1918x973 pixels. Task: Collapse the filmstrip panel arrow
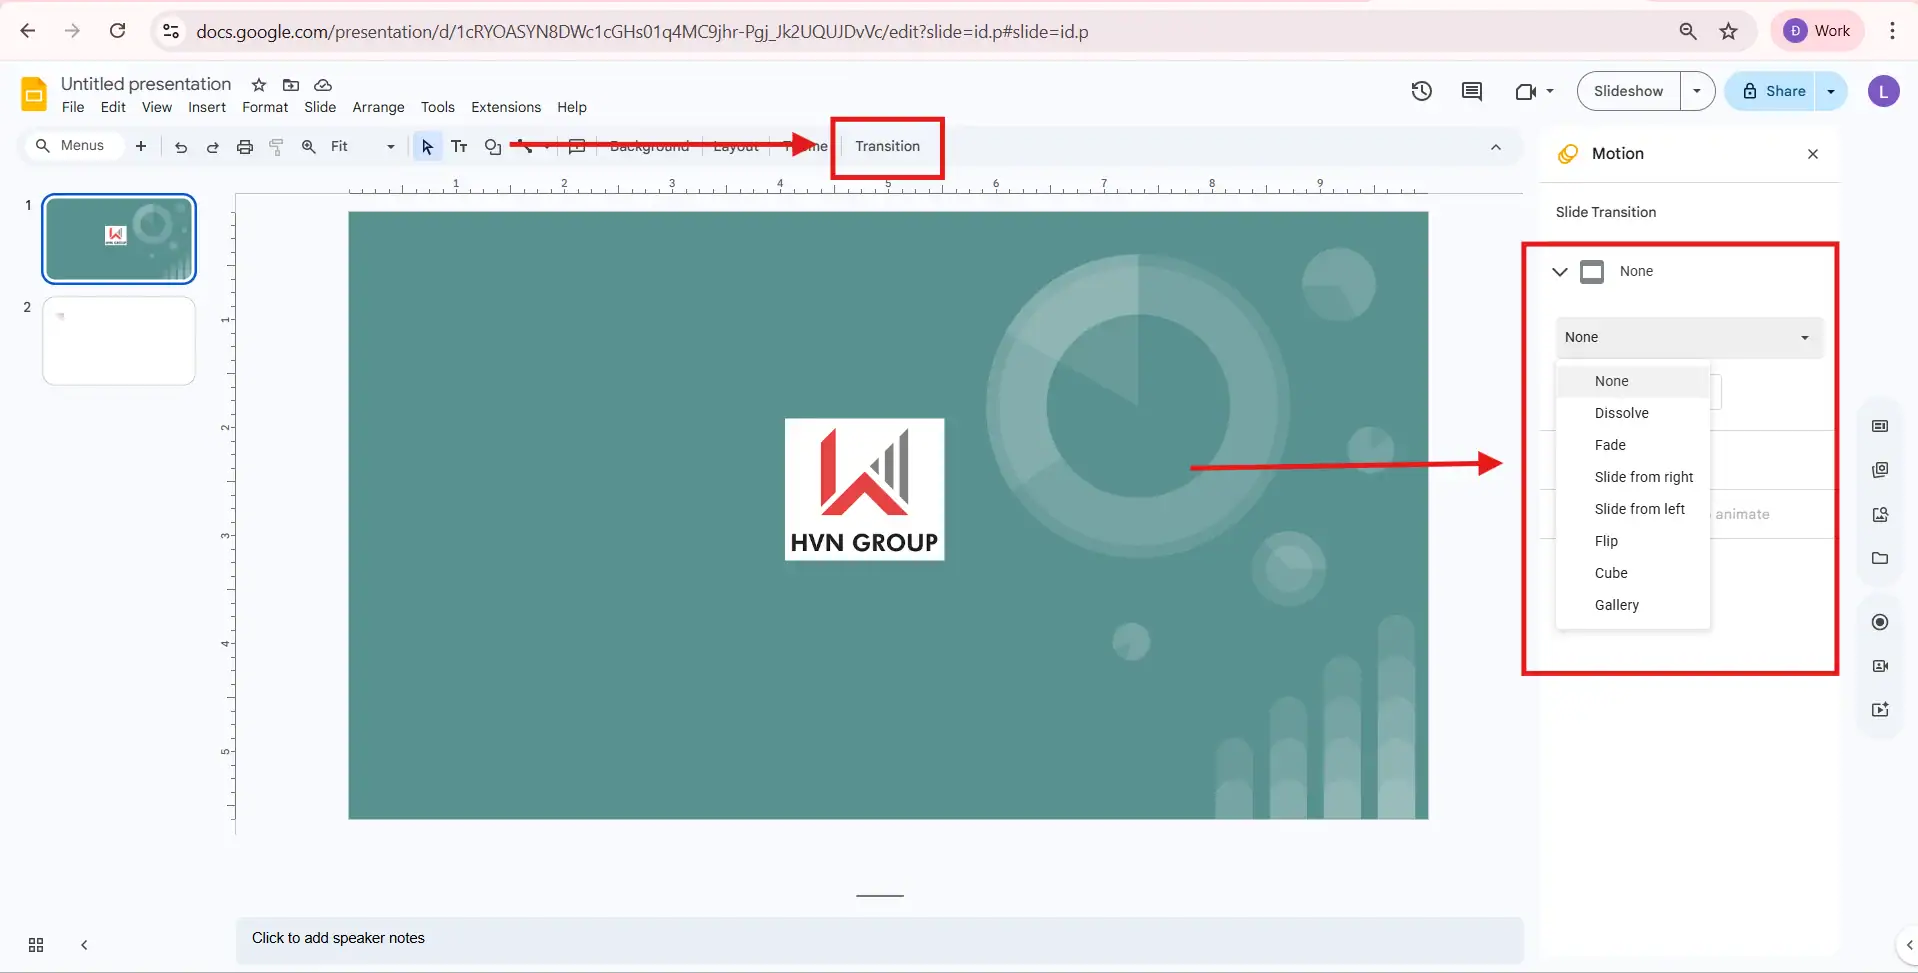[x=84, y=945]
